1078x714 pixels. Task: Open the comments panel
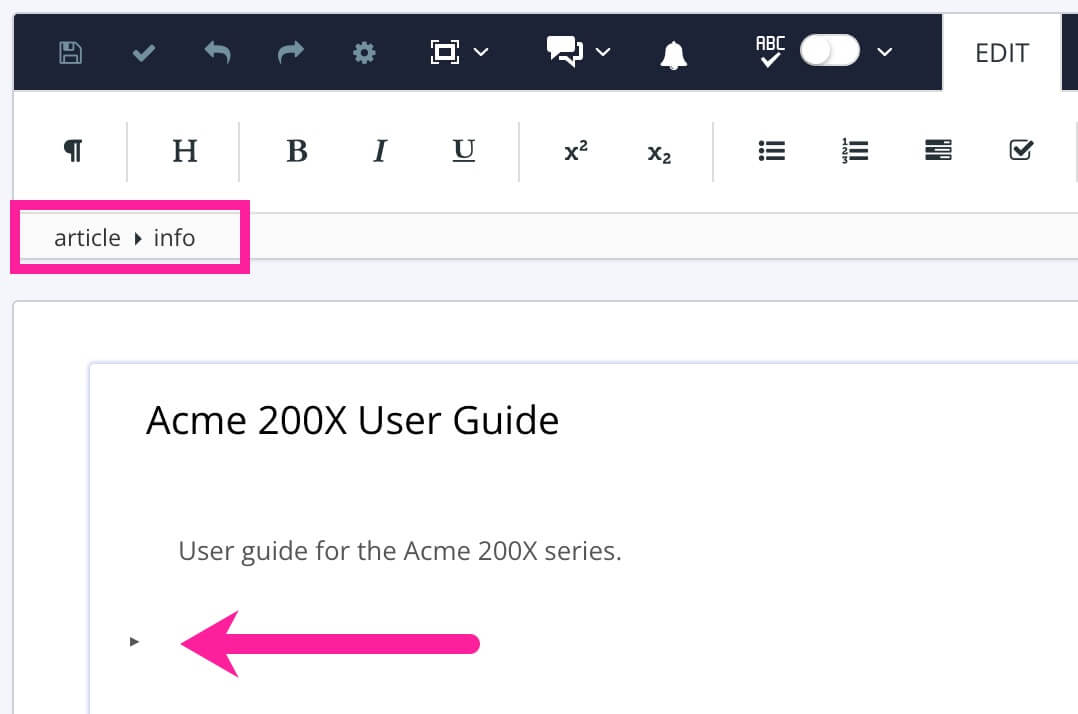click(x=563, y=52)
